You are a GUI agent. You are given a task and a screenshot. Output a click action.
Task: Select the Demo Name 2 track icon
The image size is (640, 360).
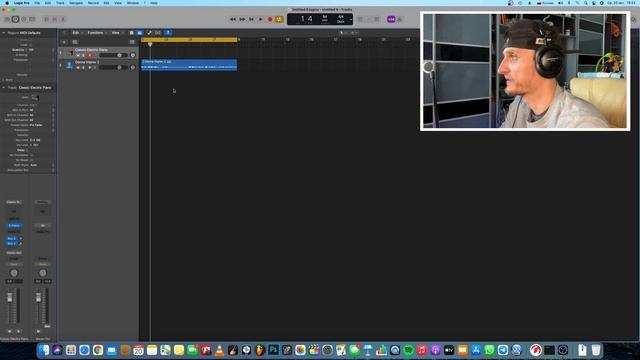click(70, 65)
